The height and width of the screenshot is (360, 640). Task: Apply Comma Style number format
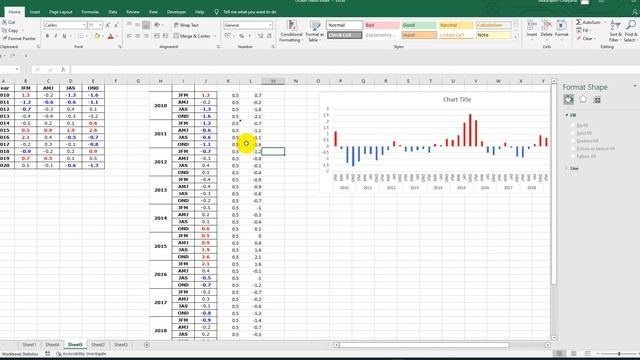tap(250, 36)
